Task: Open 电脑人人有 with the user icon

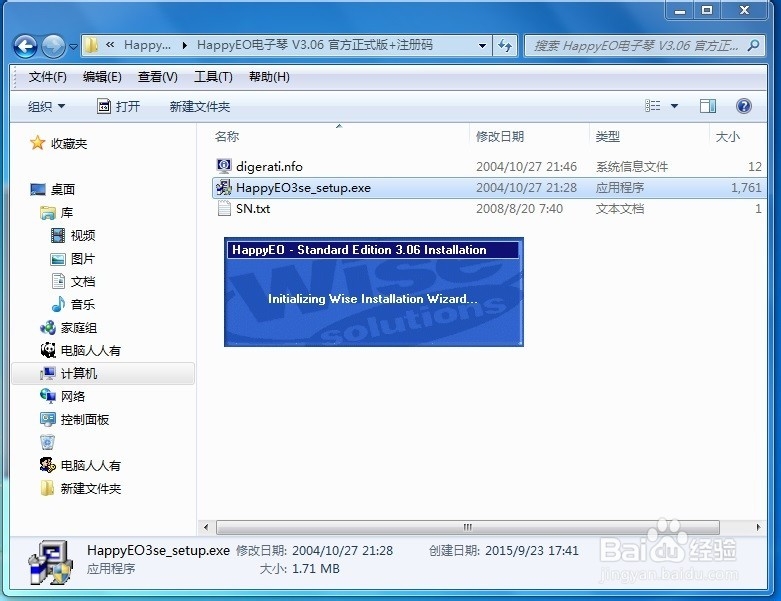Action: pos(91,466)
